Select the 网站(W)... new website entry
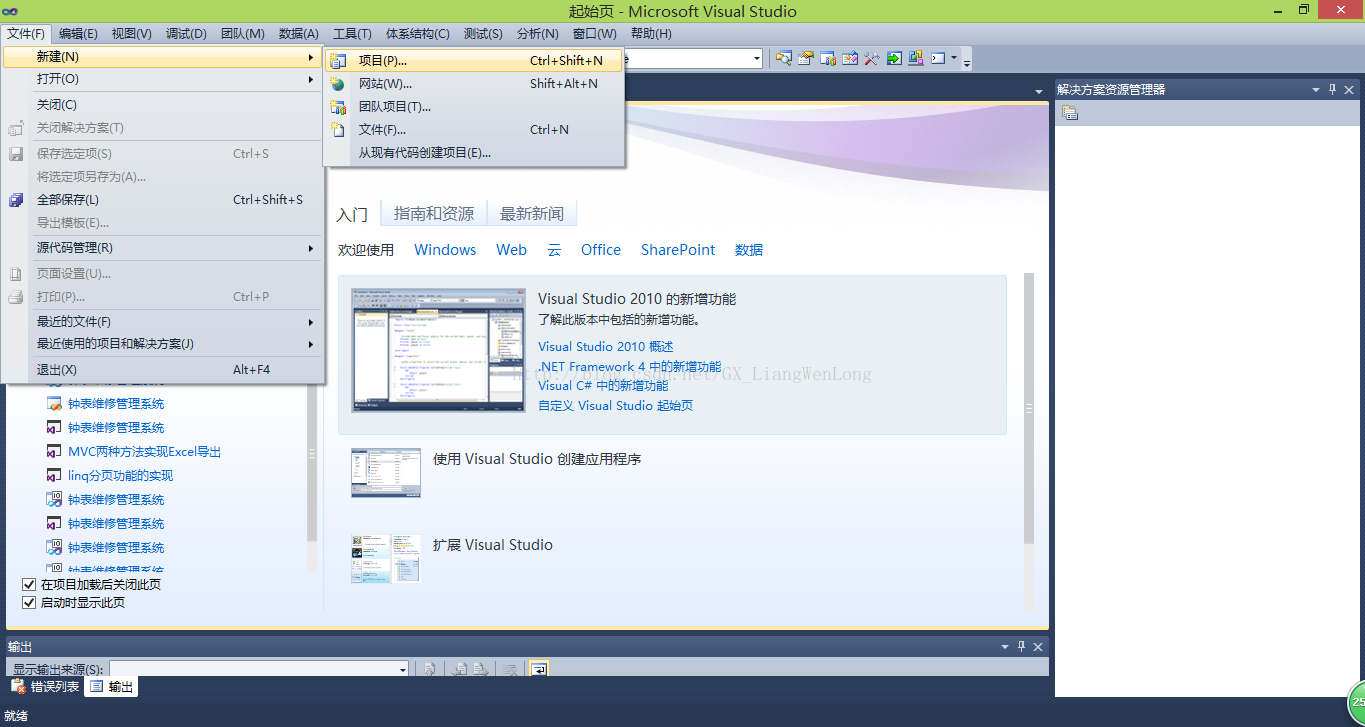 click(x=474, y=83)
